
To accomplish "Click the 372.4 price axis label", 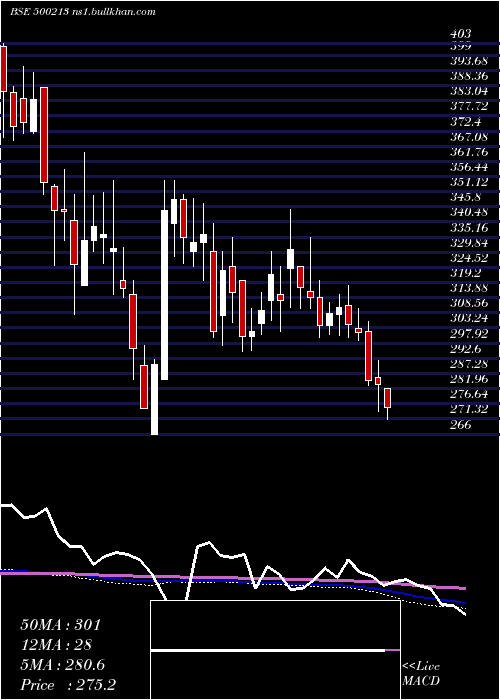I will pos(466,121).
